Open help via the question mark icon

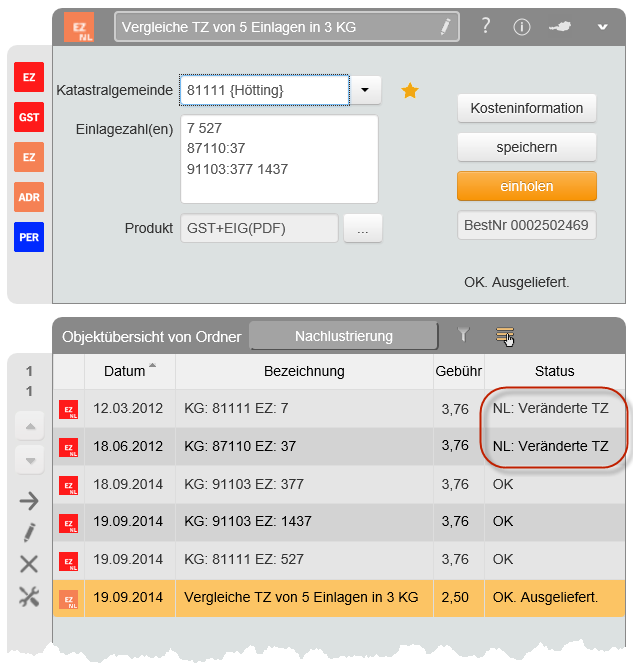pos(486,26)
